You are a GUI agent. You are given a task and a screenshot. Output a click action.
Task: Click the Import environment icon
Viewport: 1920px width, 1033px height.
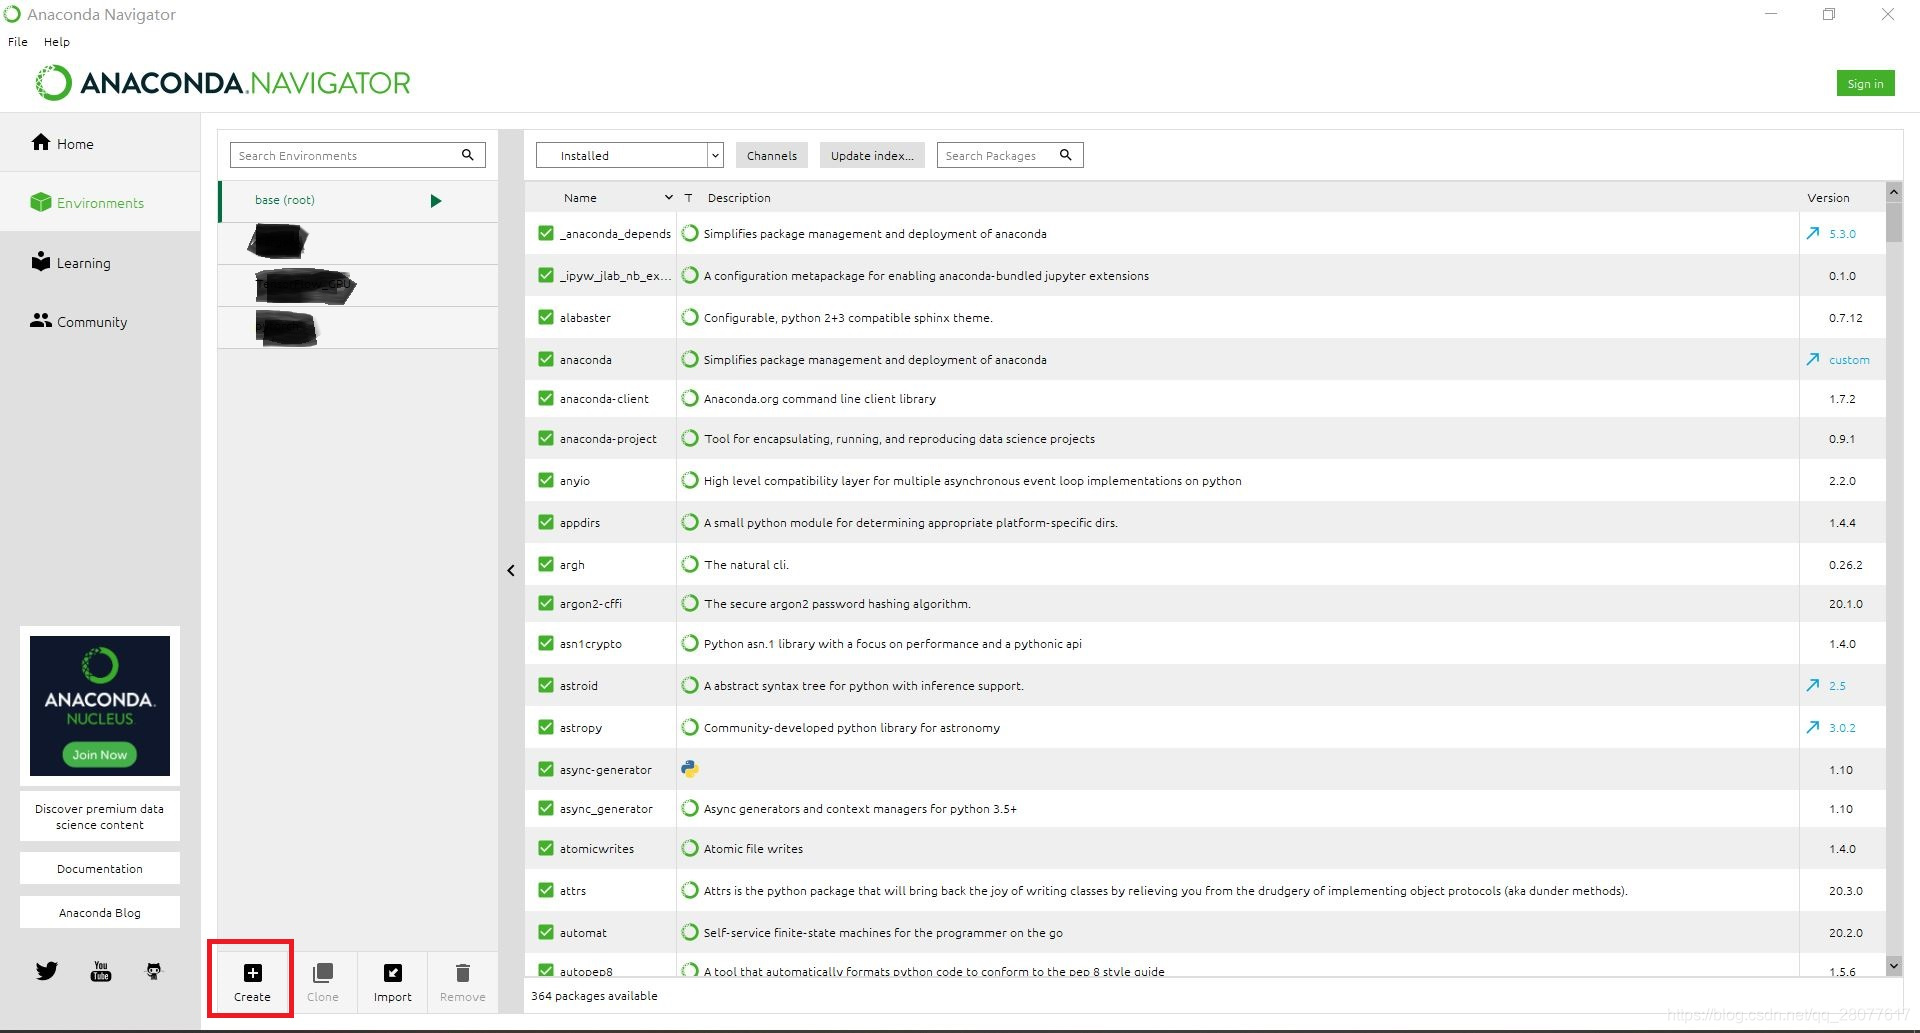pyautogui.click(x=393, y=973)
